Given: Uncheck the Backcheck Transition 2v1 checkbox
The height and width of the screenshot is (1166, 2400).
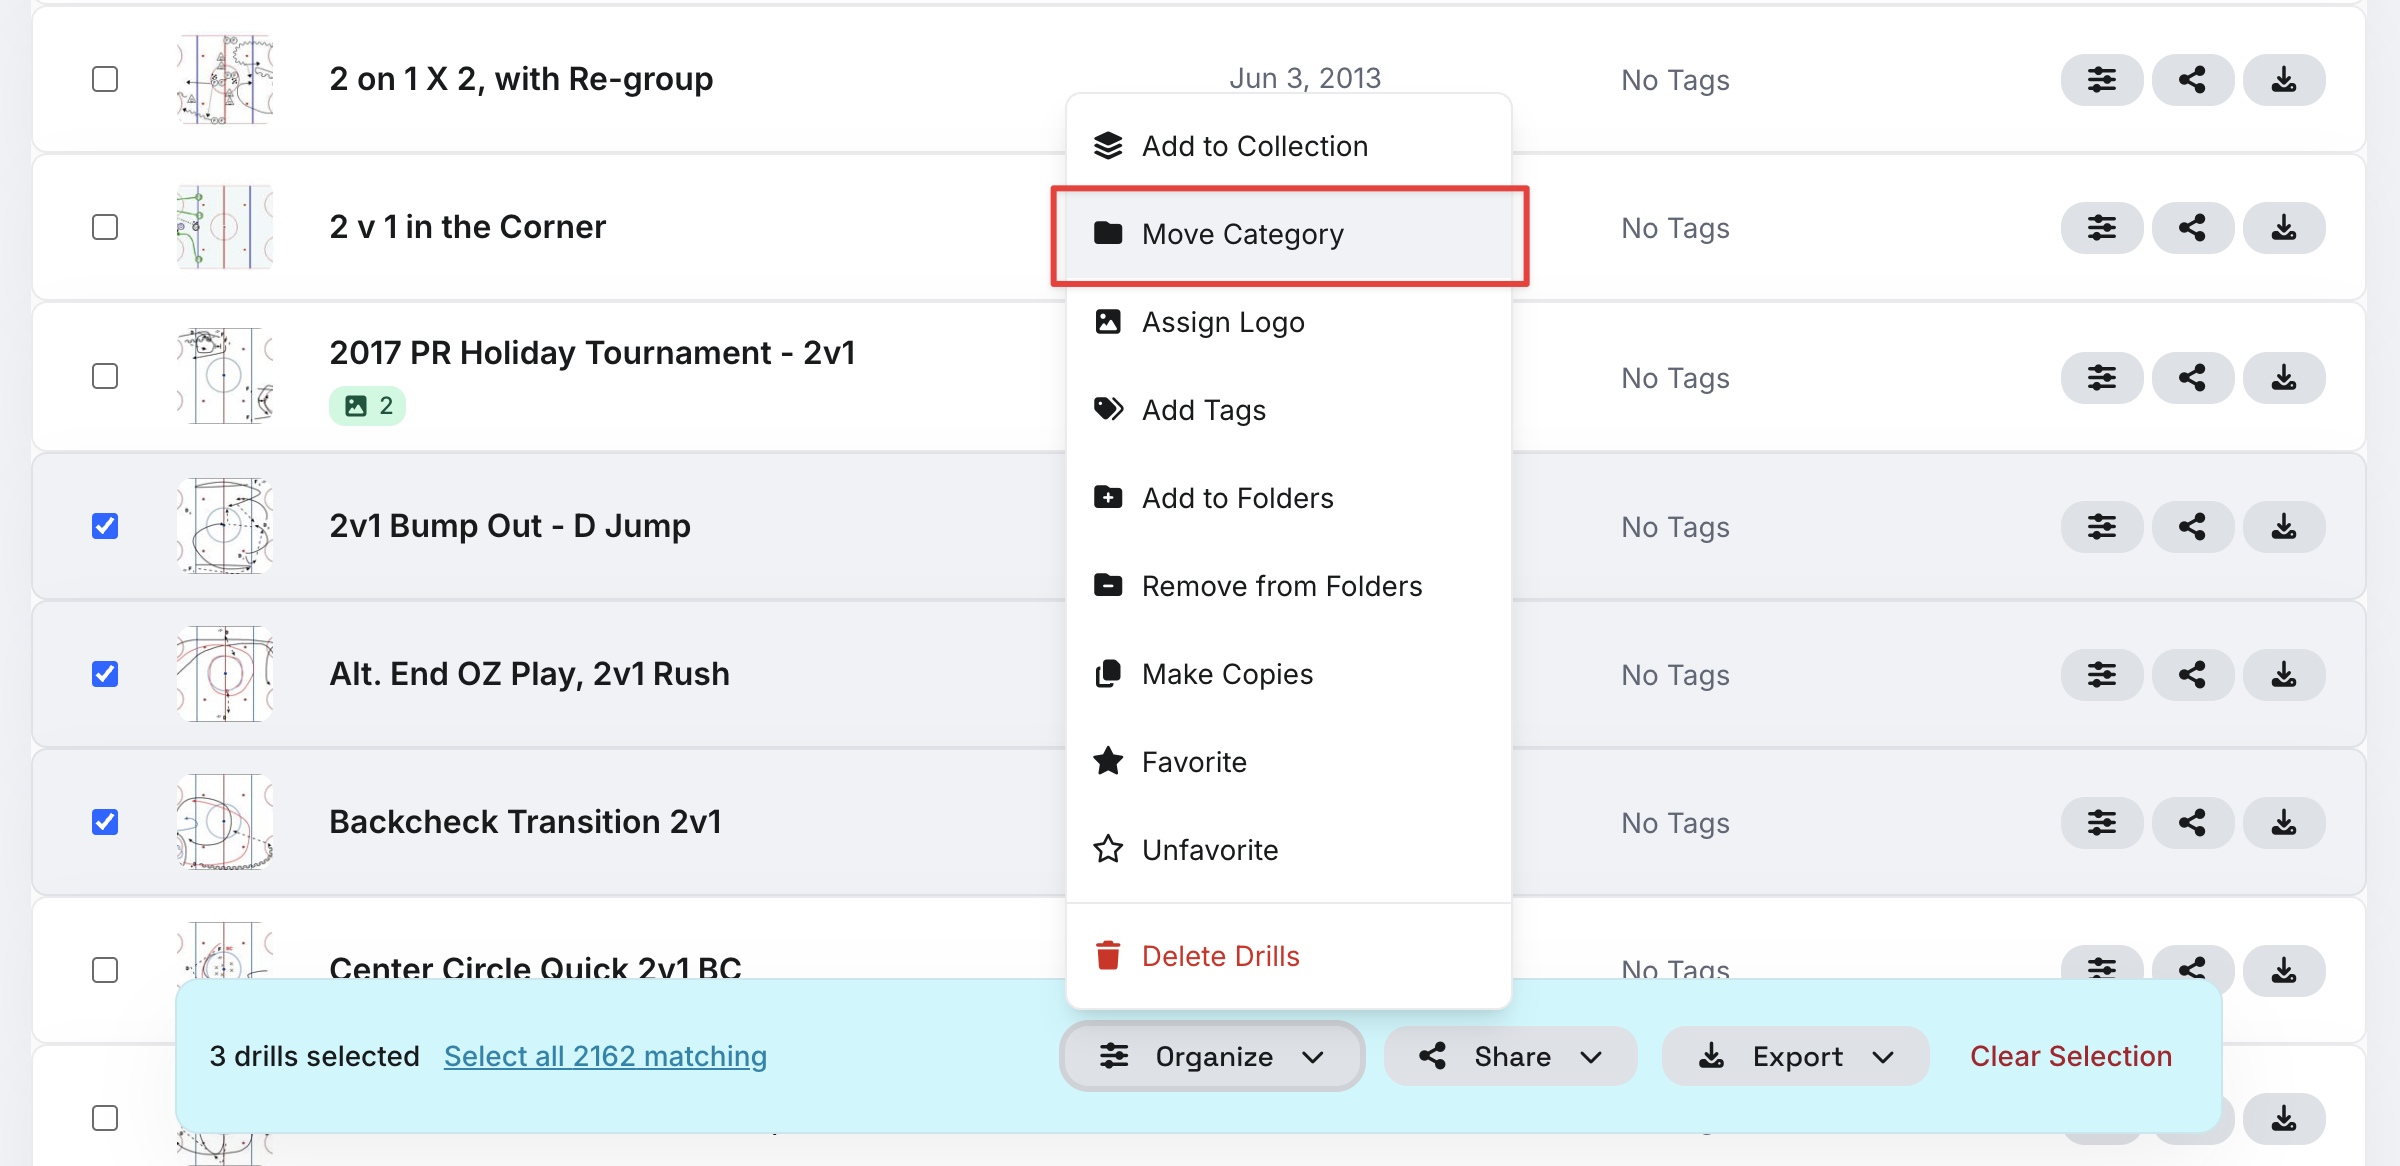Looking at the screenshot, I should [105, 822].
